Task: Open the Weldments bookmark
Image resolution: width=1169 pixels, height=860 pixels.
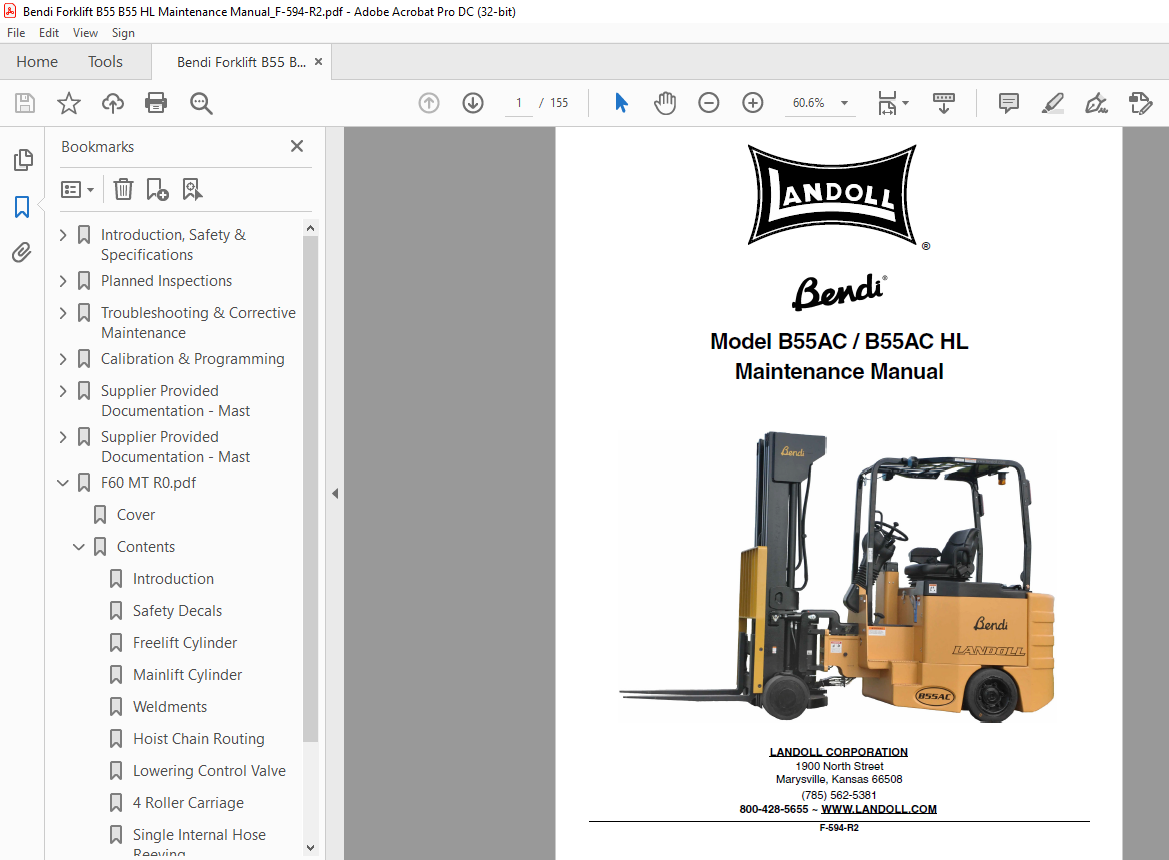Action: (x=170, y=707)
